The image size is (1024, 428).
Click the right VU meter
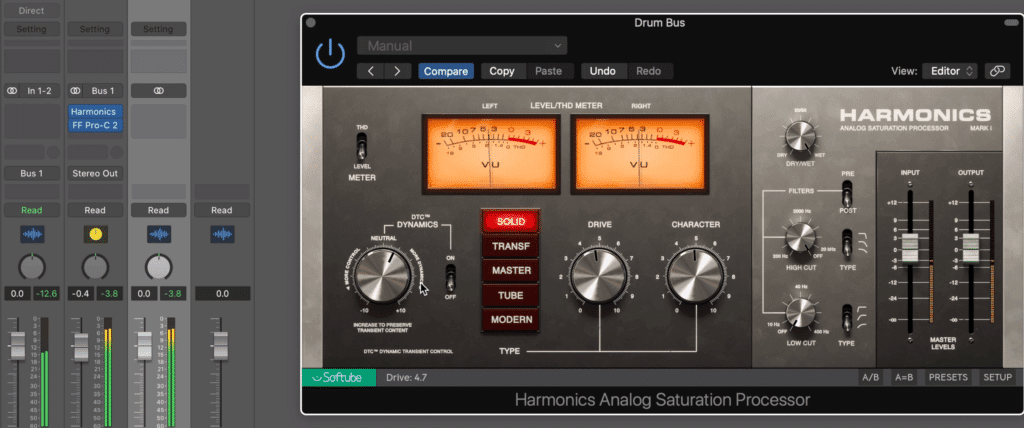click(x=639, y=155)
